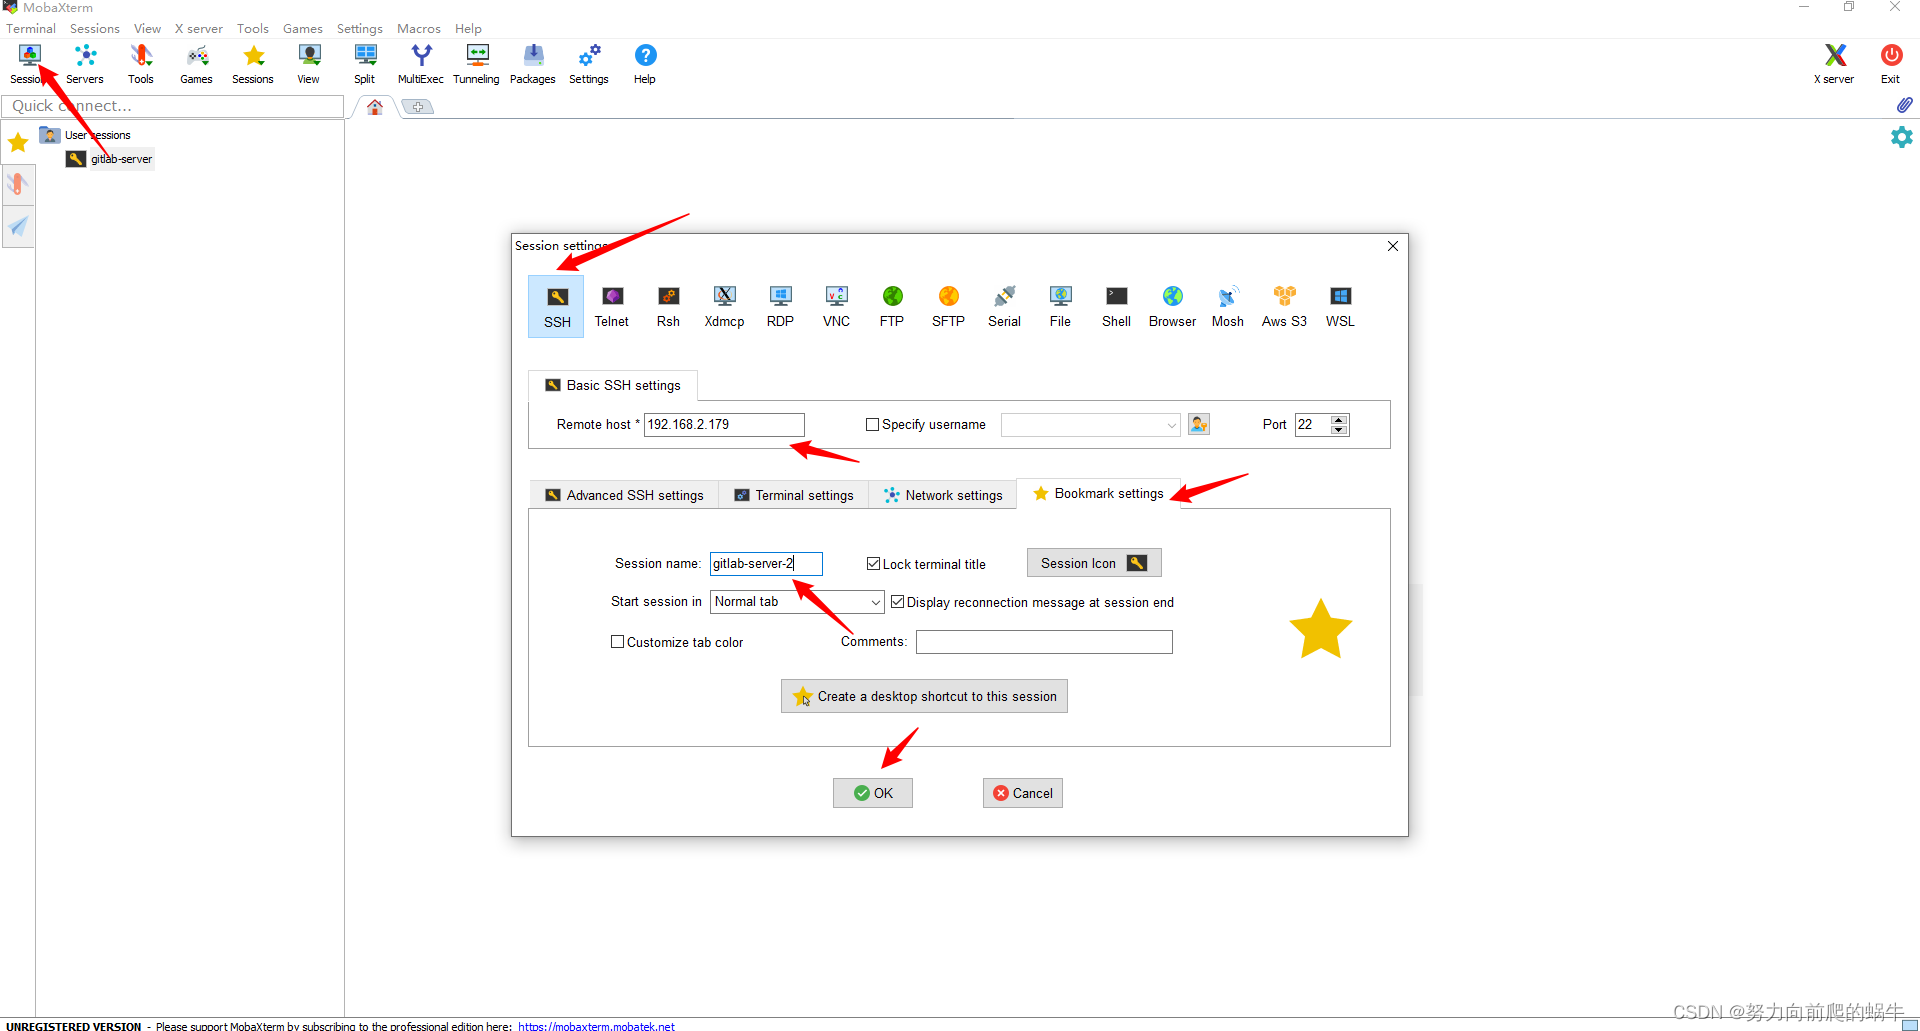Confirm the session with OK button
The image size is (1920, 1031).
[x=873, y=793]
